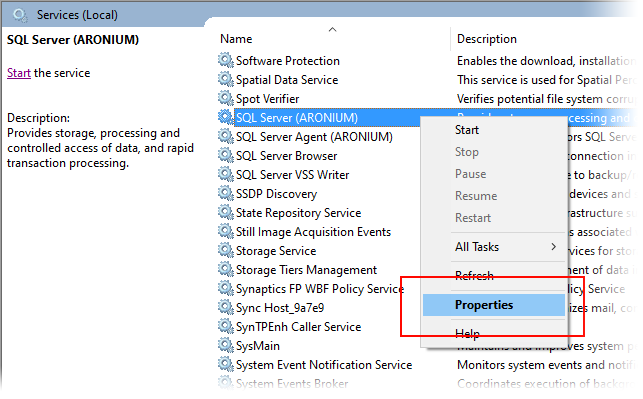643x399 pixels.
Task: Choose Resume in the context menu
Action: click(x=494, y=196)
